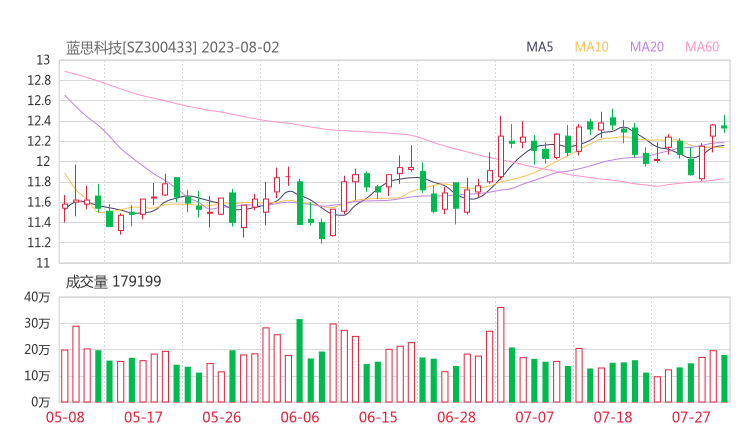The width and height of the screenshot is (740, 440).
Task: Click the 07-18 date label
Action: pyautogui.click(x=613, y=417)
